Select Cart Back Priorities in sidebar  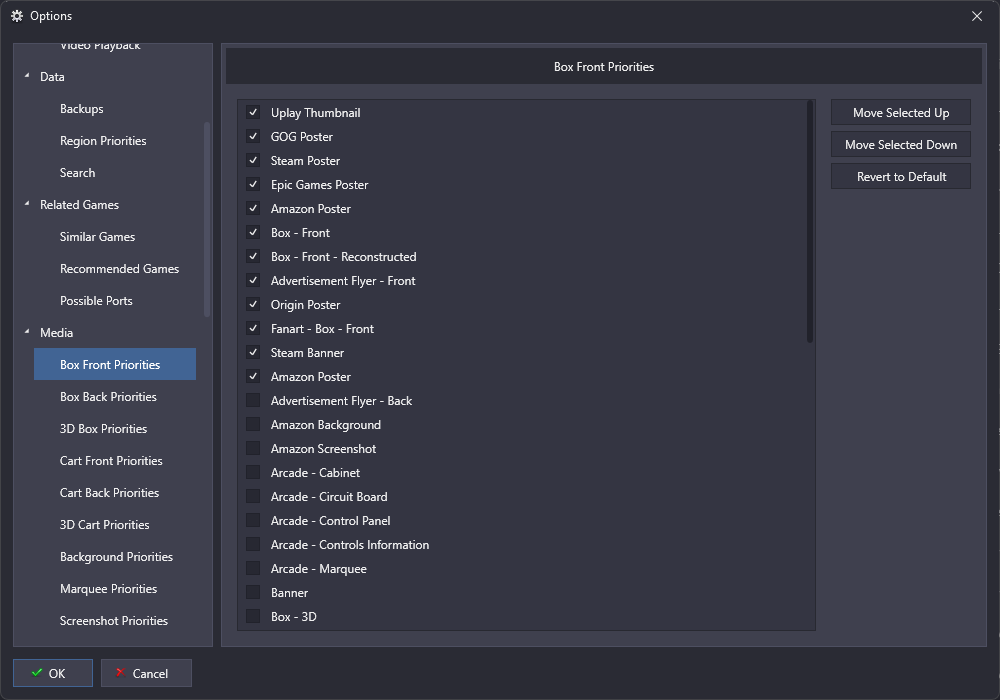click(109, 492)
